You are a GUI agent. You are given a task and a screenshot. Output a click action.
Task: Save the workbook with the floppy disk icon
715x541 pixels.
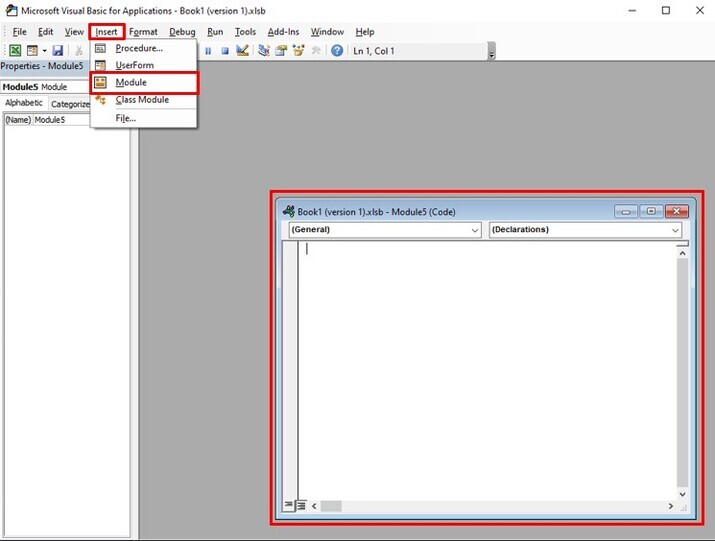pyautogui.click(x=58, y=51)
